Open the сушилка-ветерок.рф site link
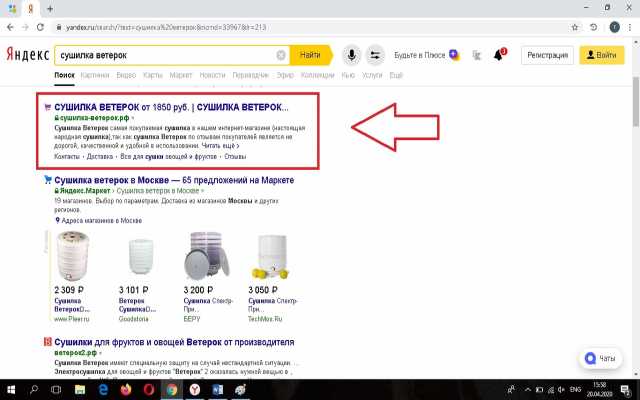 pos(94,118)
